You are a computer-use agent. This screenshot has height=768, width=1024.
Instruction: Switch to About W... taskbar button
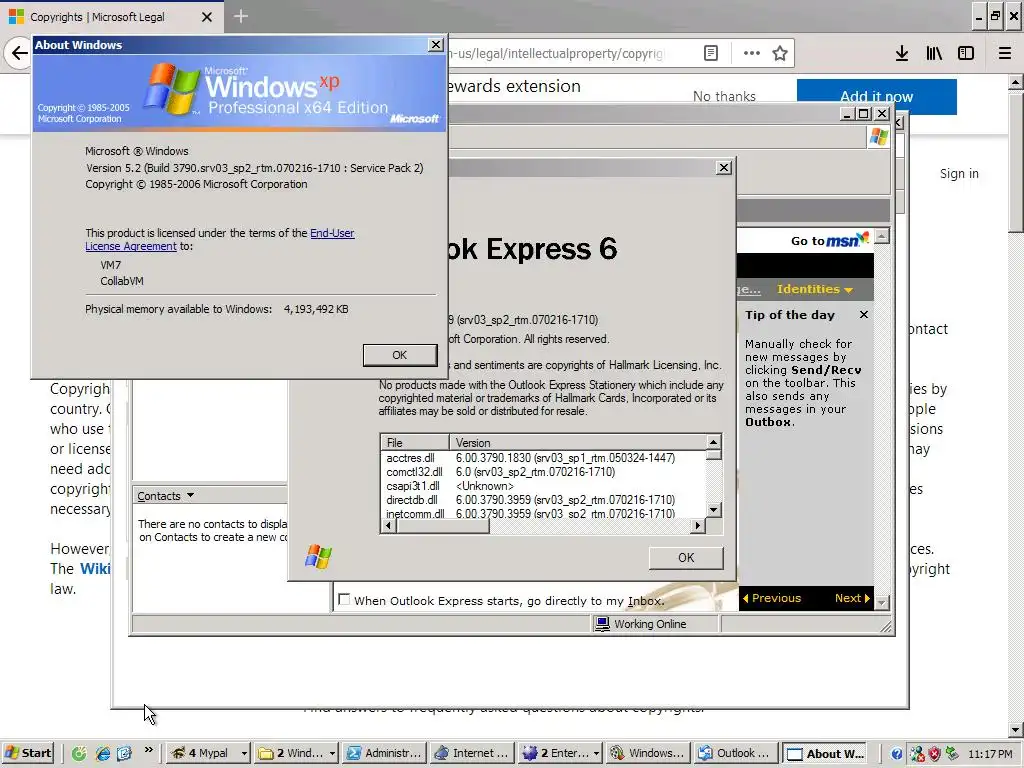[825, 753]
